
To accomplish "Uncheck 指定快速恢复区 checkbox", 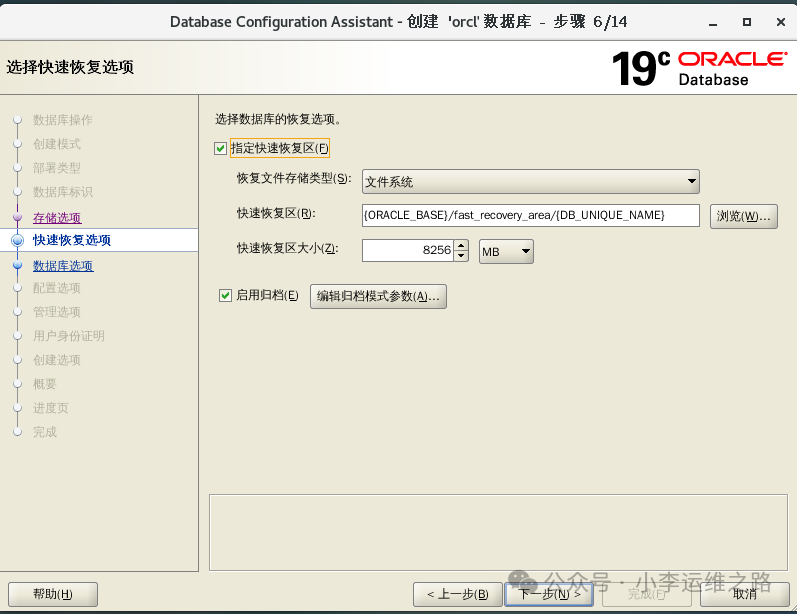I will point(220,148).
